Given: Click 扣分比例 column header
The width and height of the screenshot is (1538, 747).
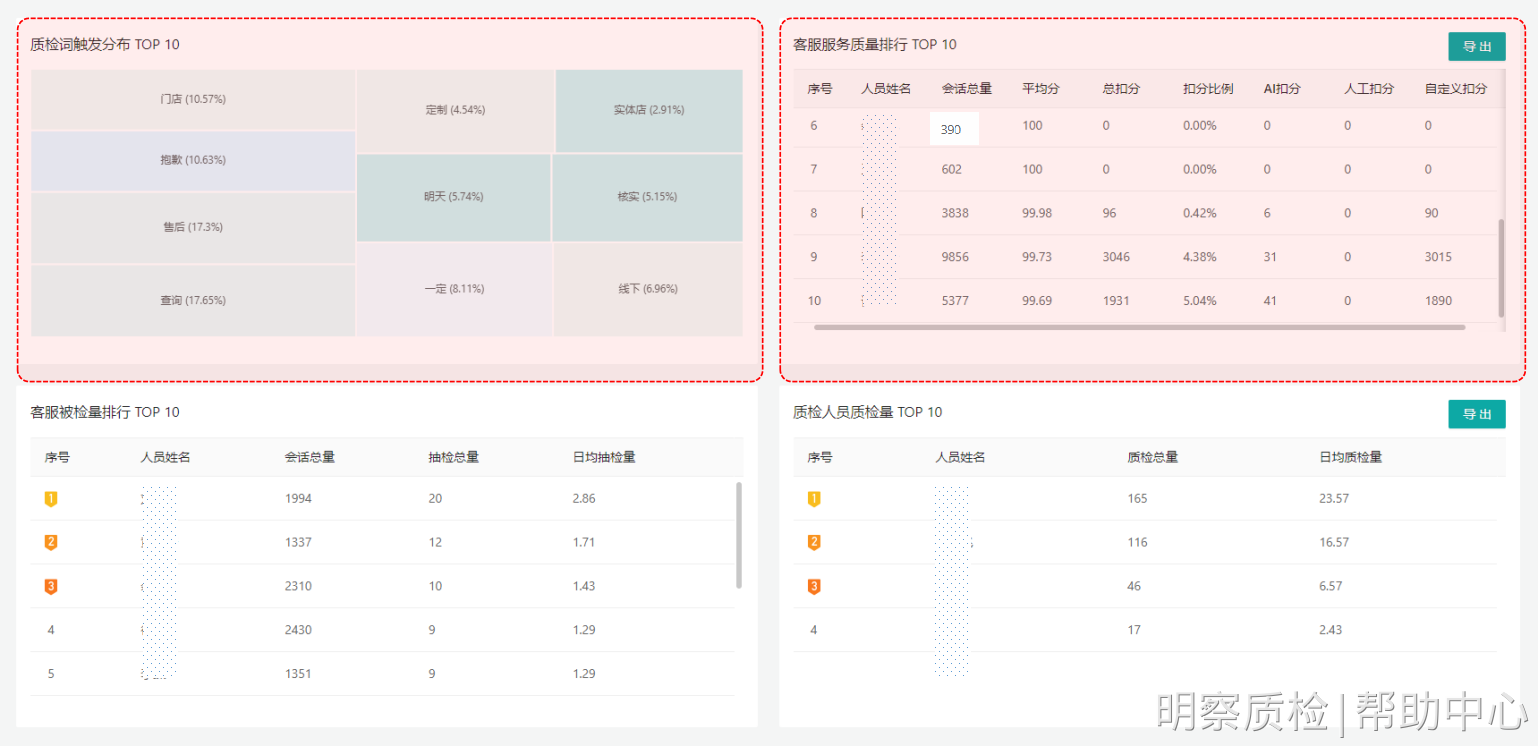Looking at the screenshot, I should (1208, 89).
